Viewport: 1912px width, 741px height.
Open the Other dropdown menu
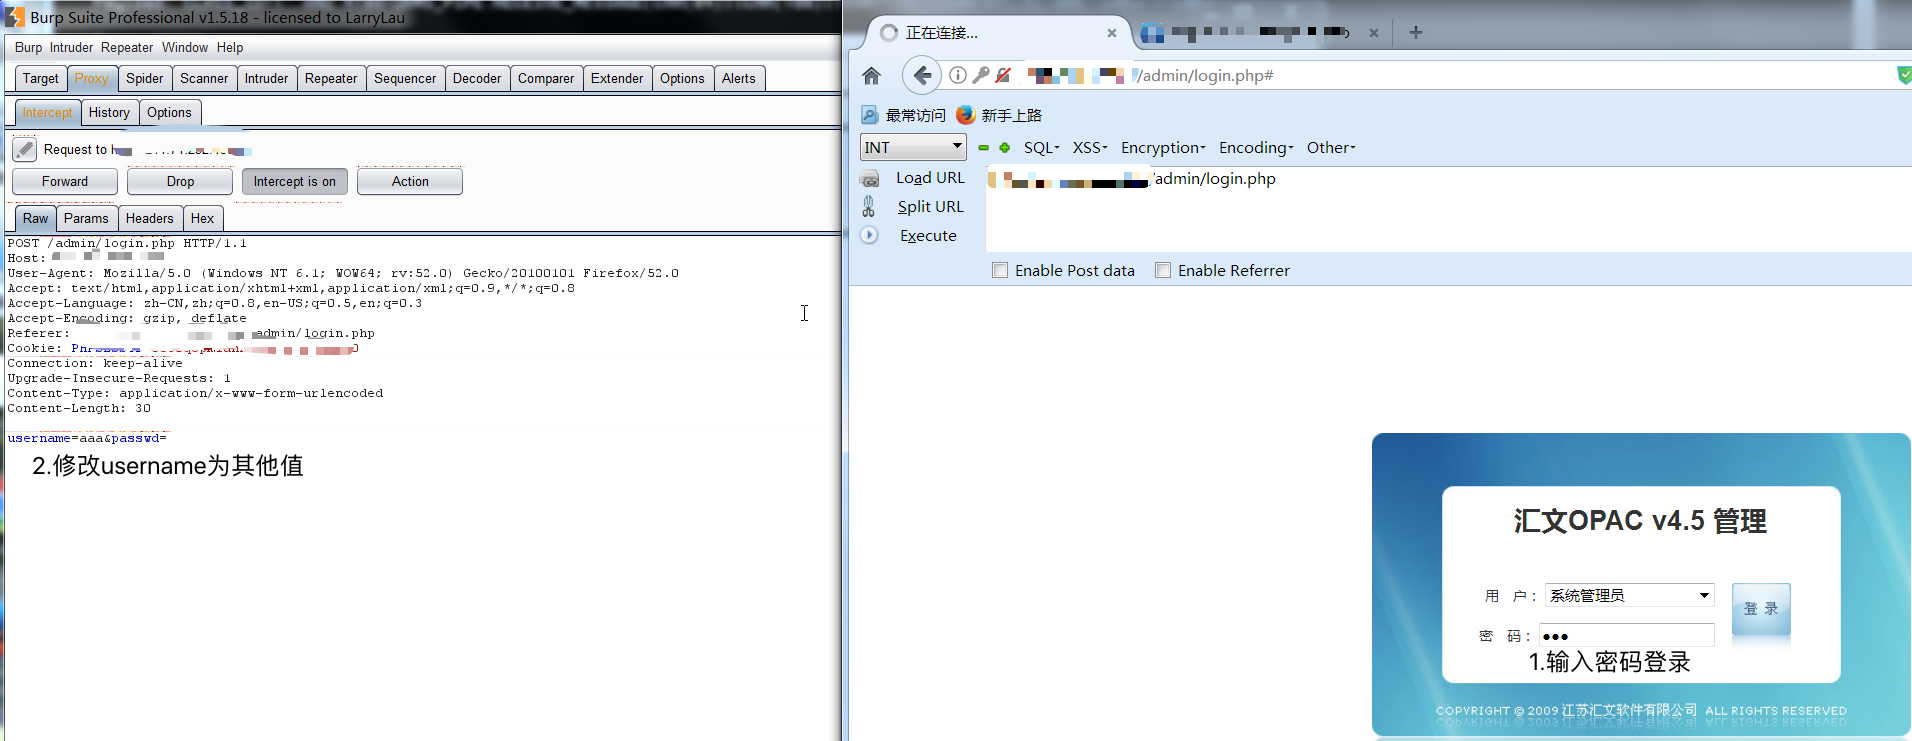(x=1331, y=147)
